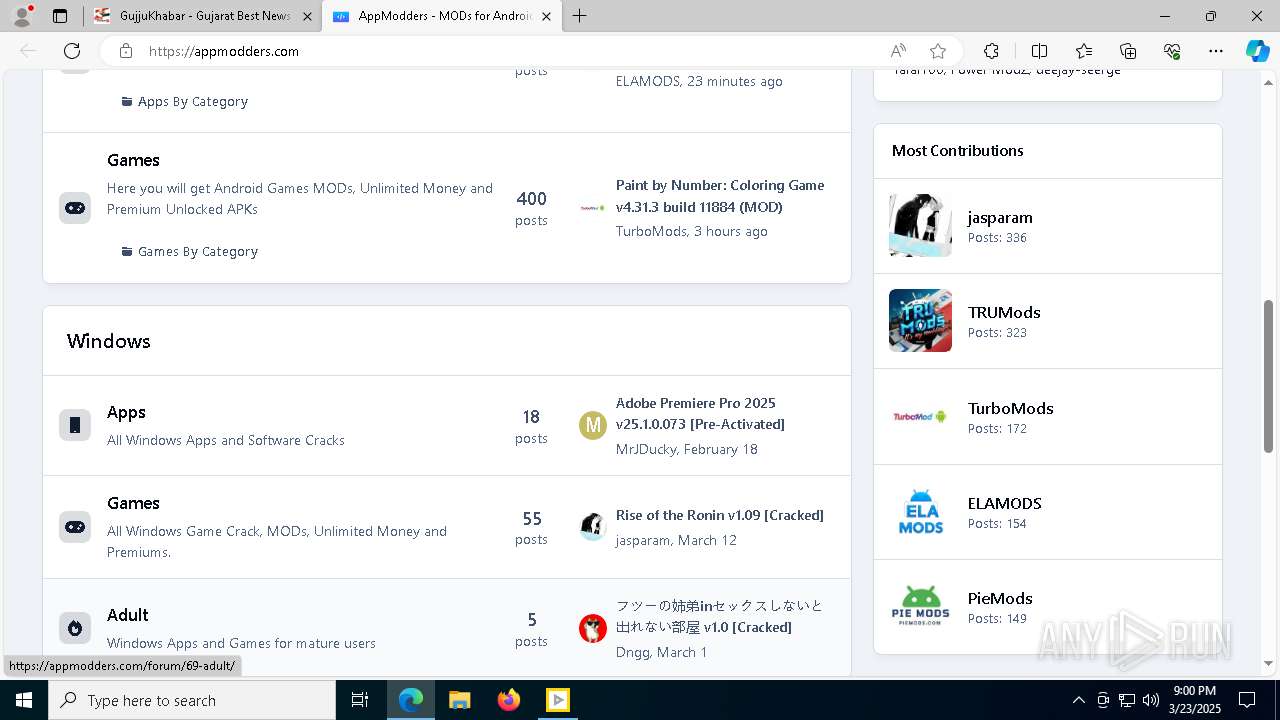This screenshot has height=720, width=1280.
Task: Open the browser profile icon
Action: [x=22, y=16]
